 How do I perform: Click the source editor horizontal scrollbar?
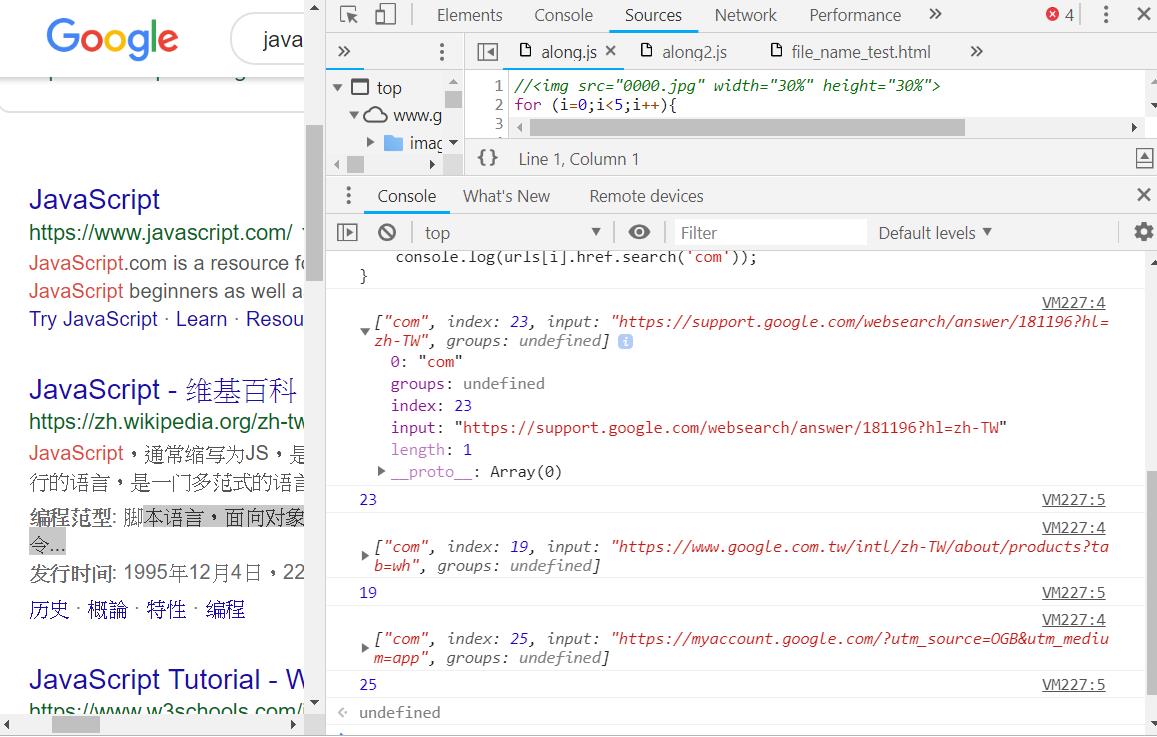point(747,128)
